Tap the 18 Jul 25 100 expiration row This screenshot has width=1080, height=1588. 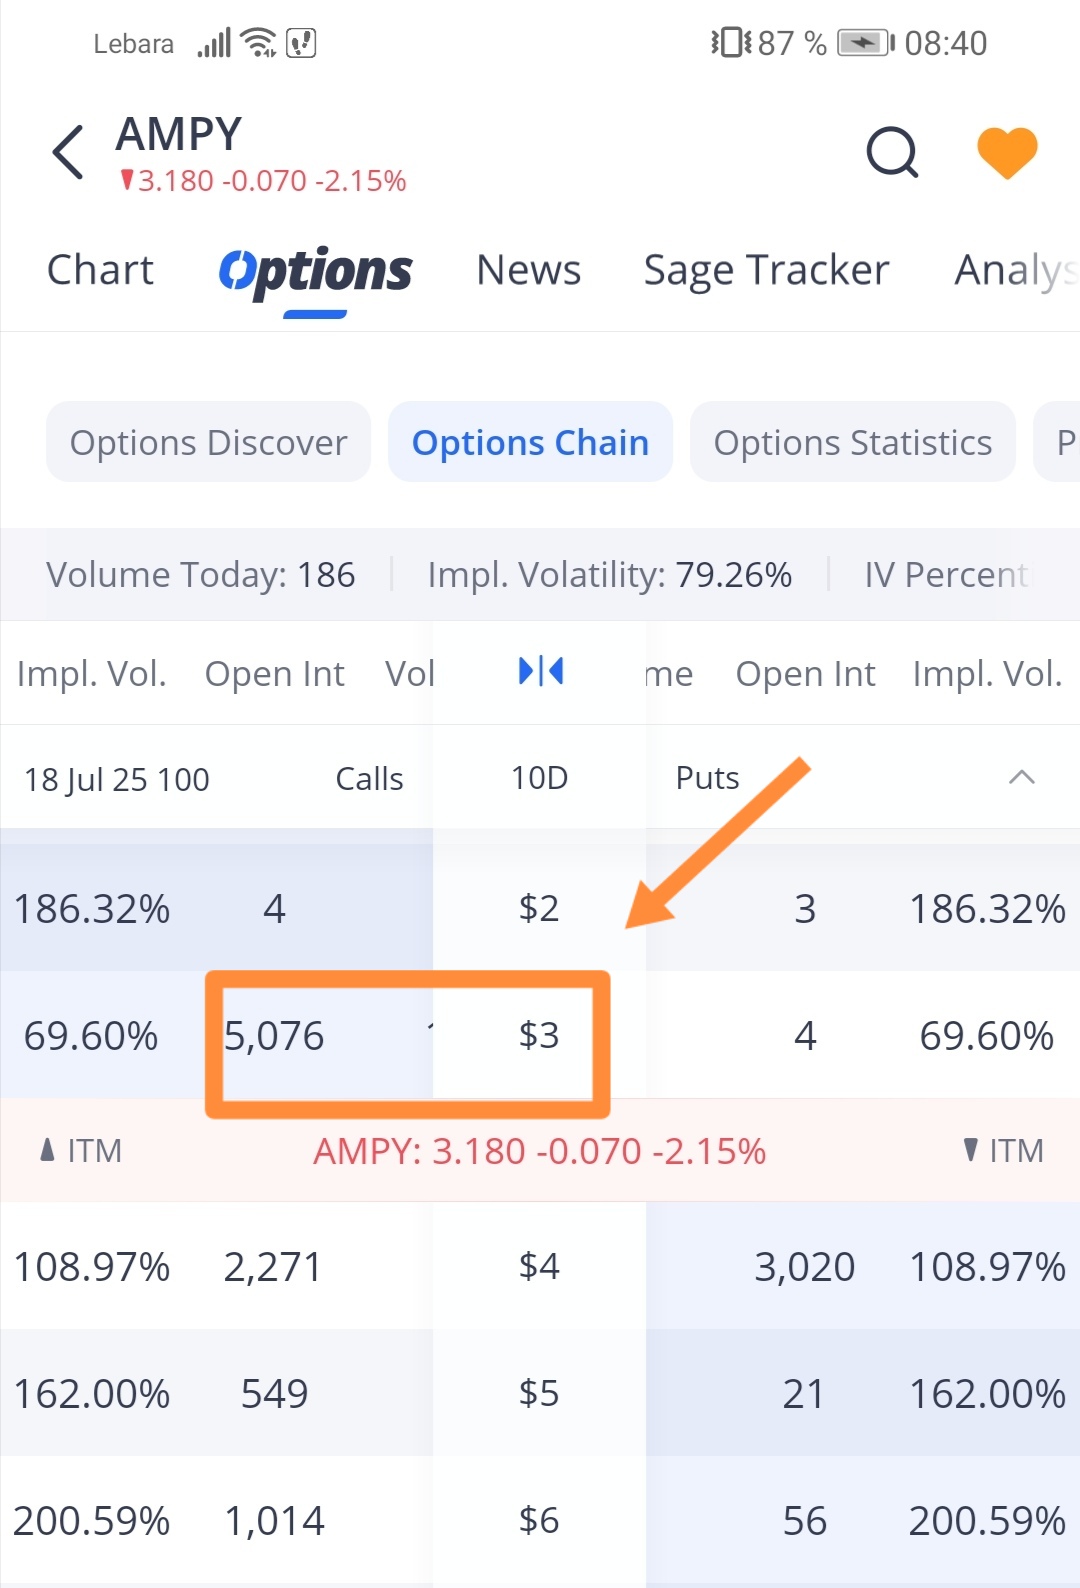[117, 779]
